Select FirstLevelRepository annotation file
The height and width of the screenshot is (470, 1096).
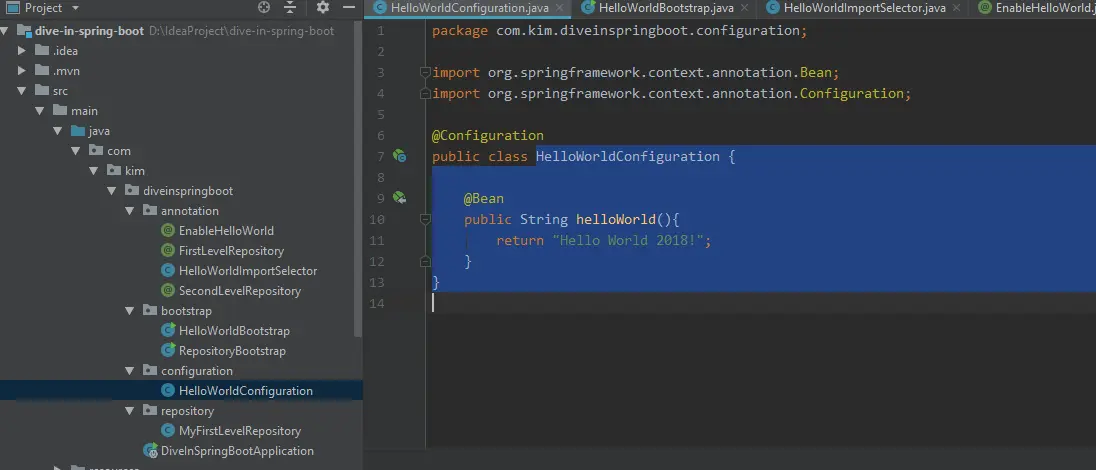(x=231, y=250)
